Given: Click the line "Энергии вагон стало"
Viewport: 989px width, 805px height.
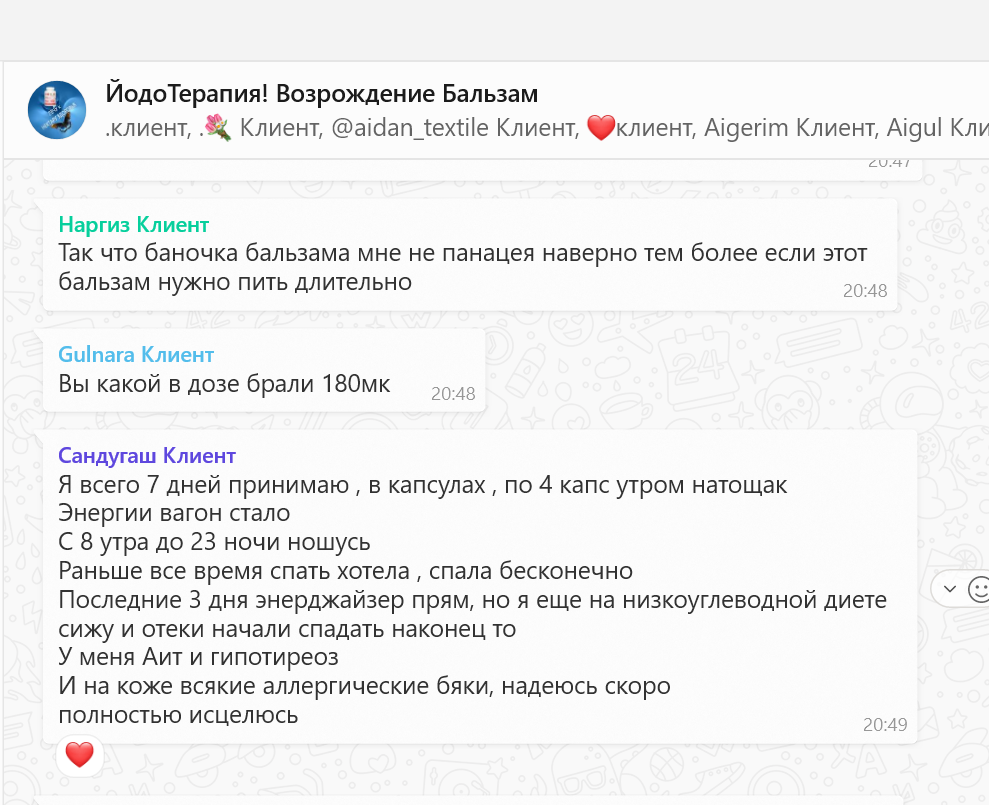Looking at the screenshot, I should pyautogui.click(x=174, y=514).
